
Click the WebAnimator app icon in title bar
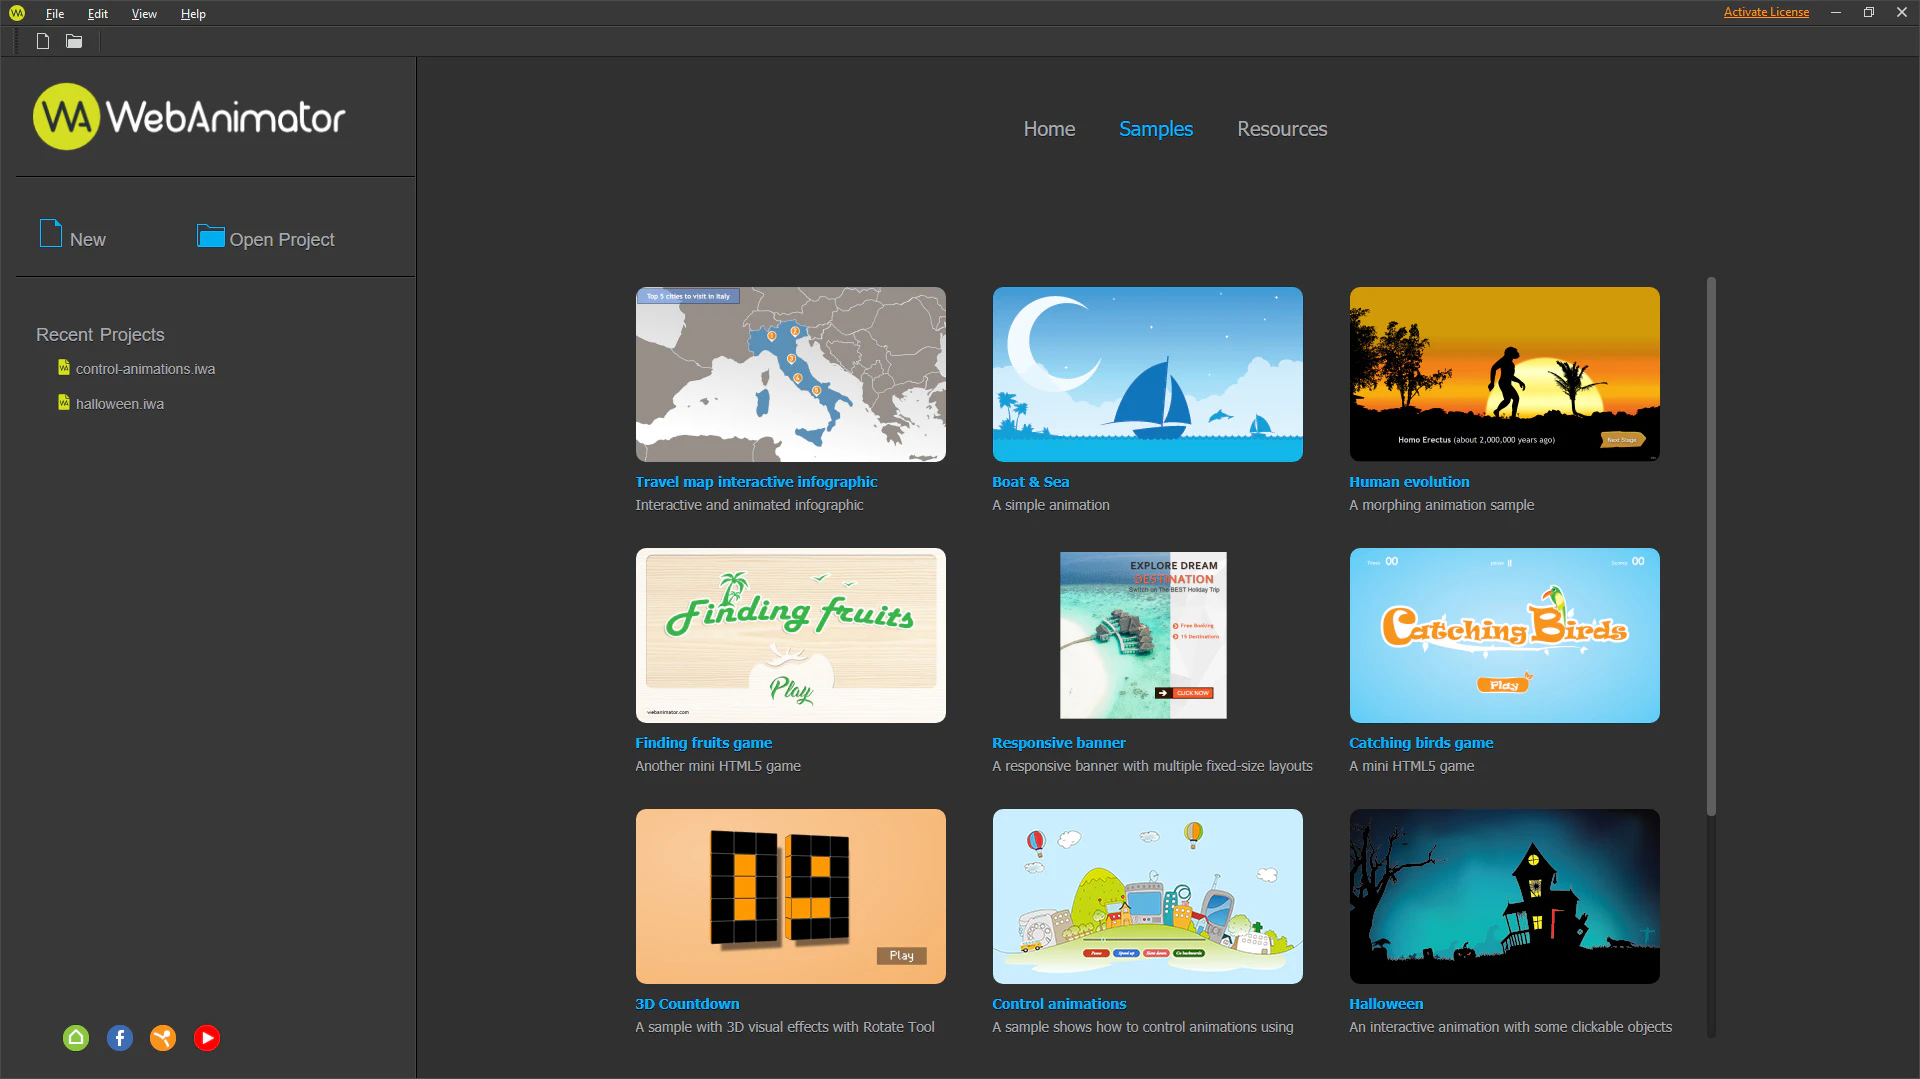pyautogui.click(x=15, y=13)
